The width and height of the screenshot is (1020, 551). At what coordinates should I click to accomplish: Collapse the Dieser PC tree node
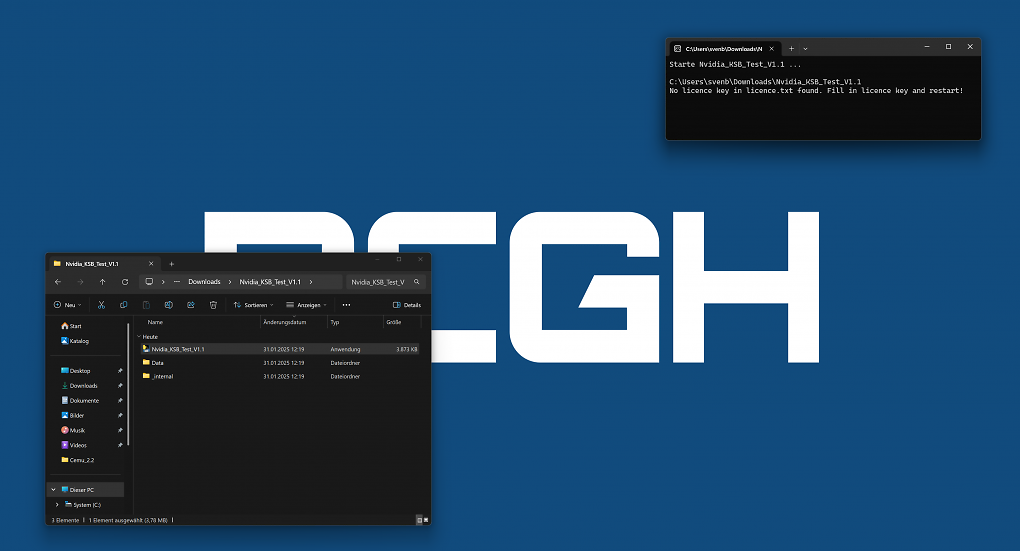click(x=53, y=489)
